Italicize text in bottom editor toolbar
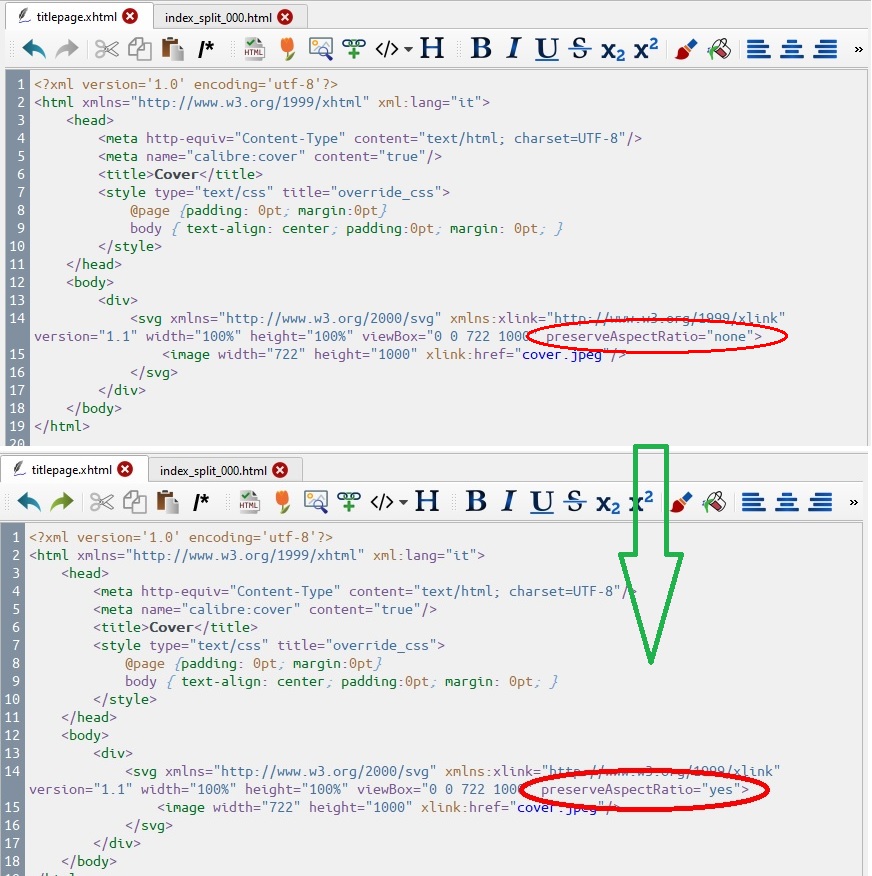This screenshot has height=876, width=872. tap(509, 501)
